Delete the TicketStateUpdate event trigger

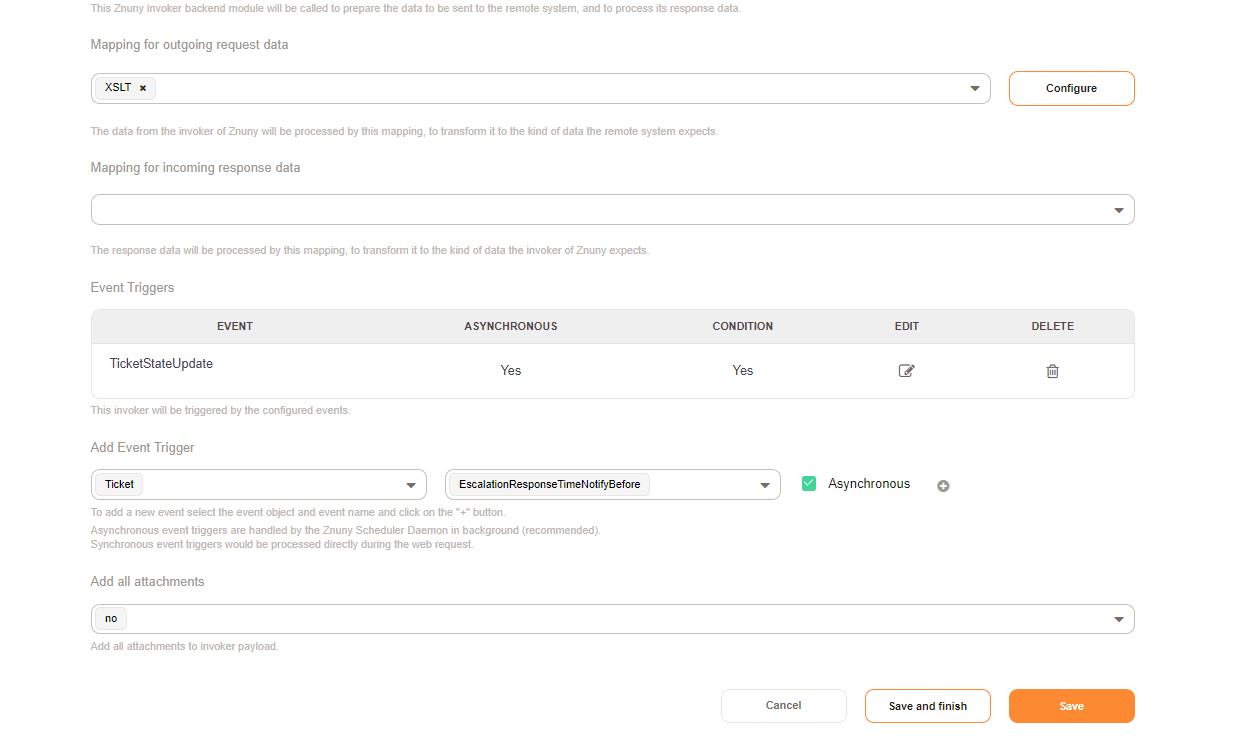coord(1052,371)
